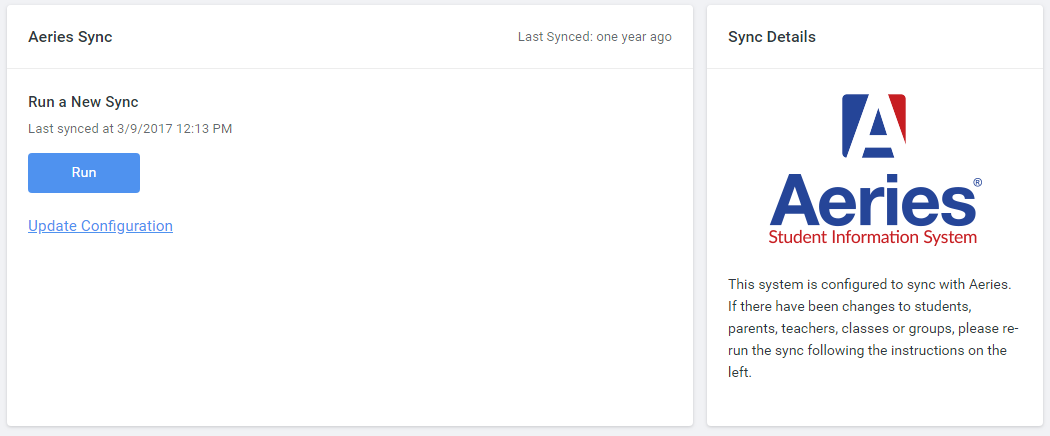Click the large Aeries wordmark
The image size is (1050, 436).
pyautogui.click(x=870, y=200)
